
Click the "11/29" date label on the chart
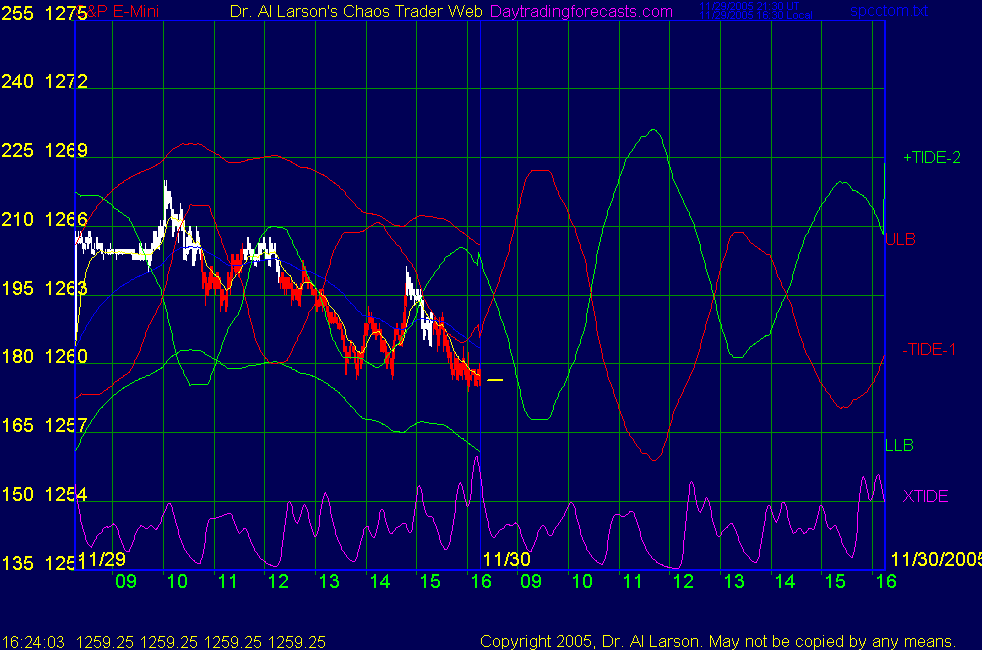click(102, 559)
